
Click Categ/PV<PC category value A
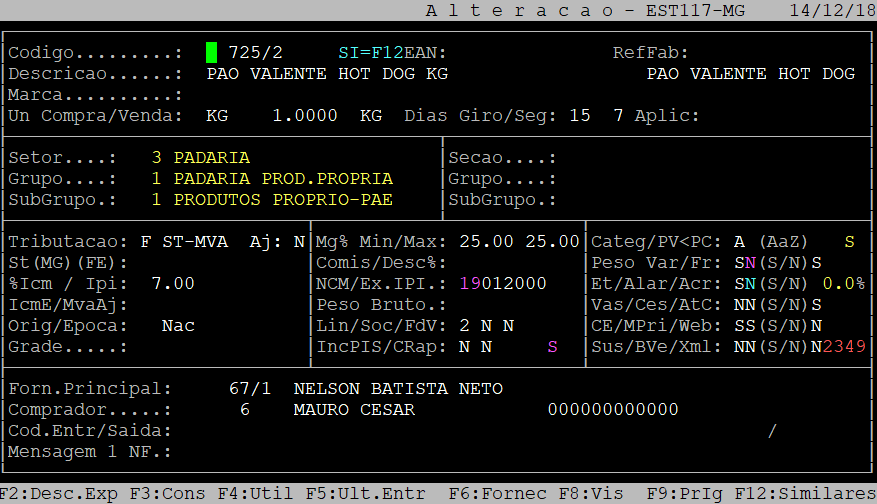point(739,242)
